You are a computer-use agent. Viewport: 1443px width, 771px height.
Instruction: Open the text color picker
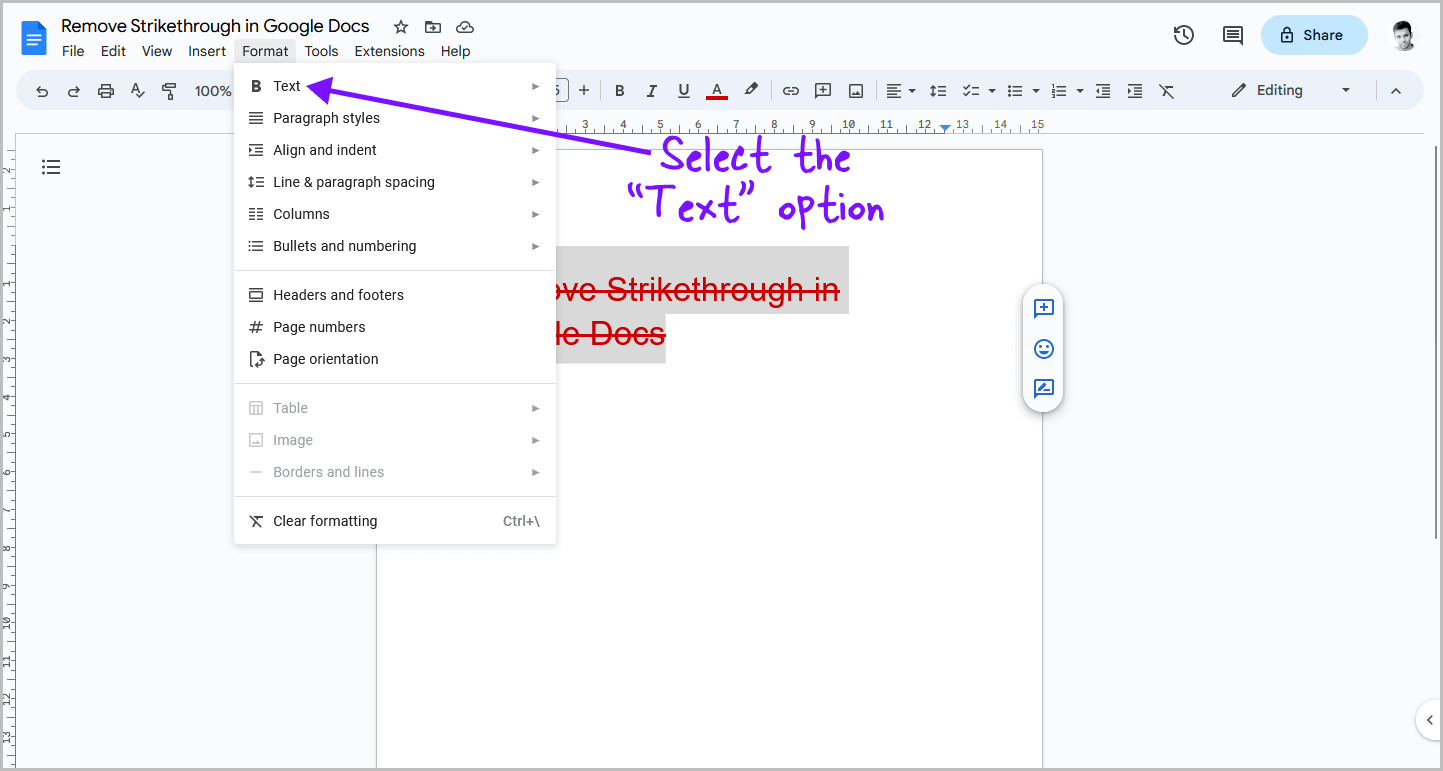pos(716,90)
